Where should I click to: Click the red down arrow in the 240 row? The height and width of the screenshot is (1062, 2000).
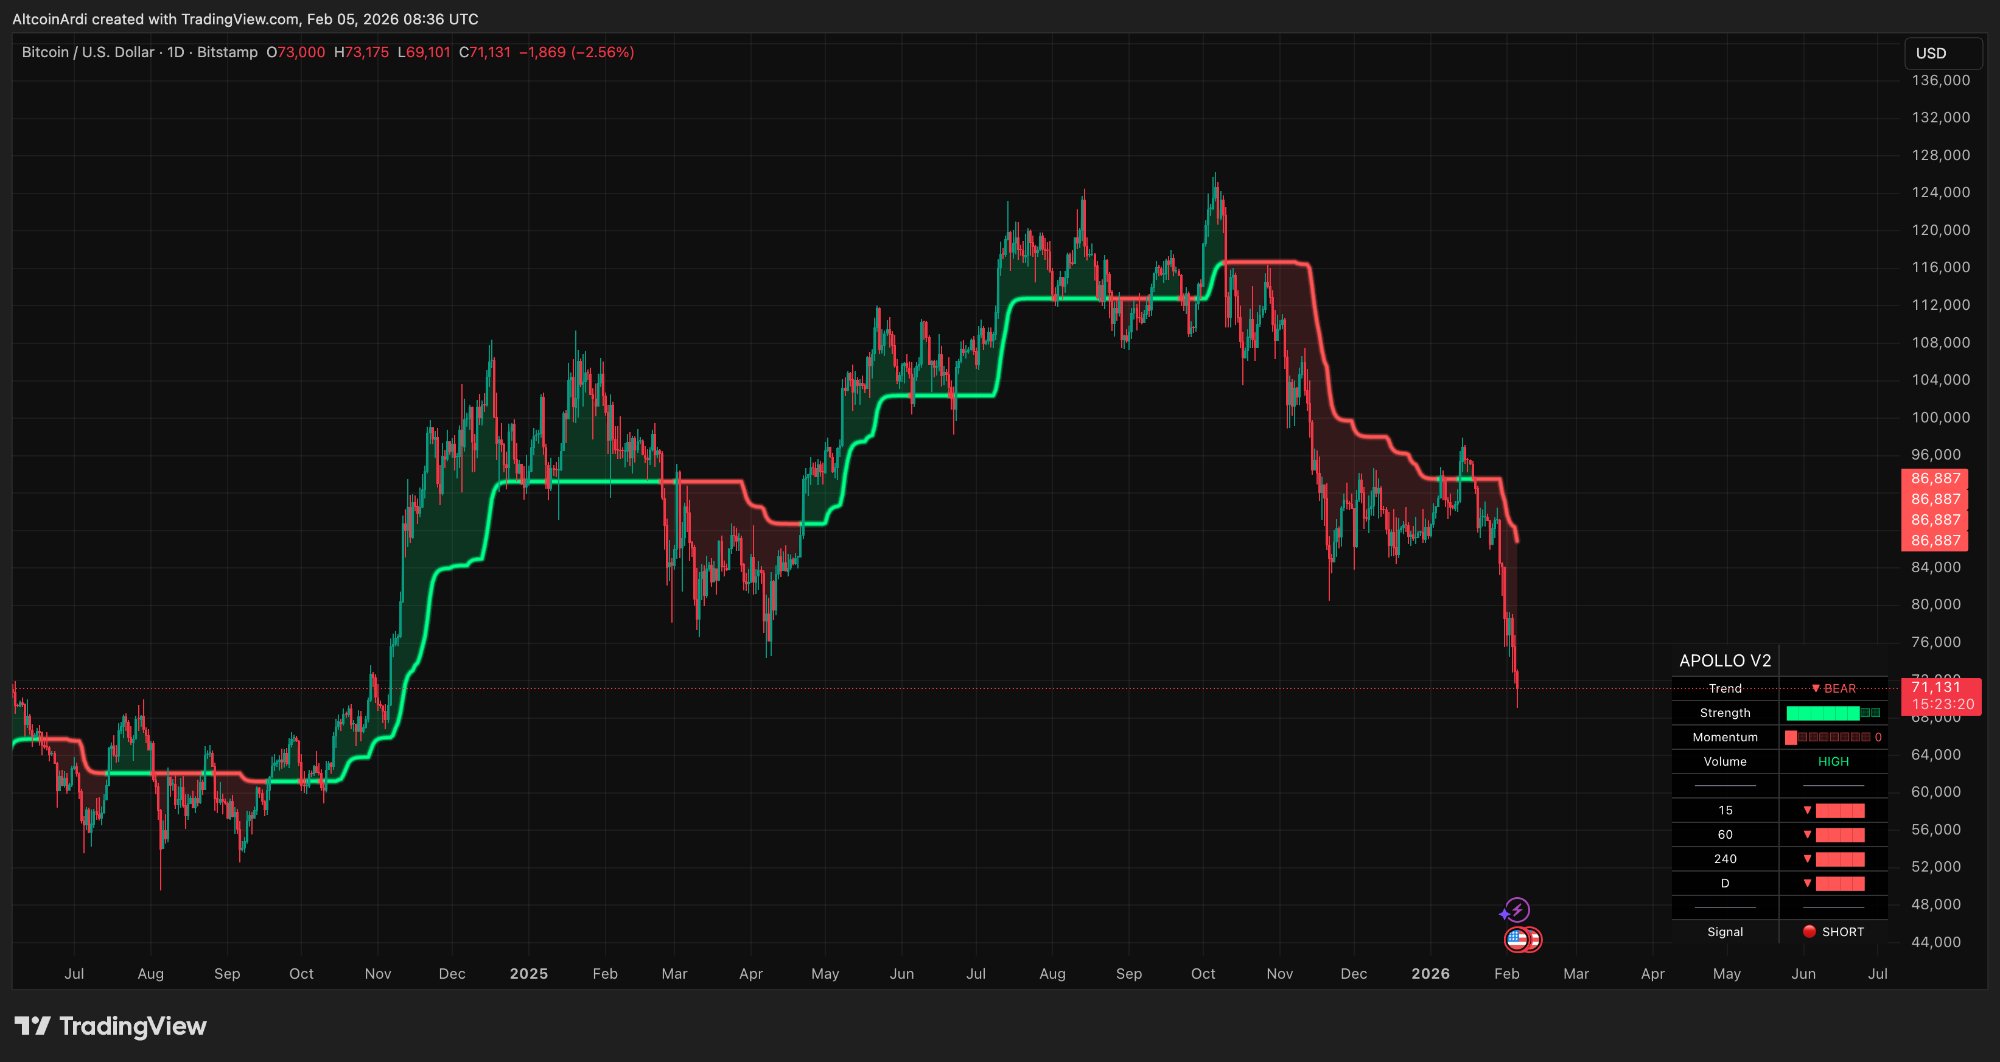click(x=1807, y=859)
